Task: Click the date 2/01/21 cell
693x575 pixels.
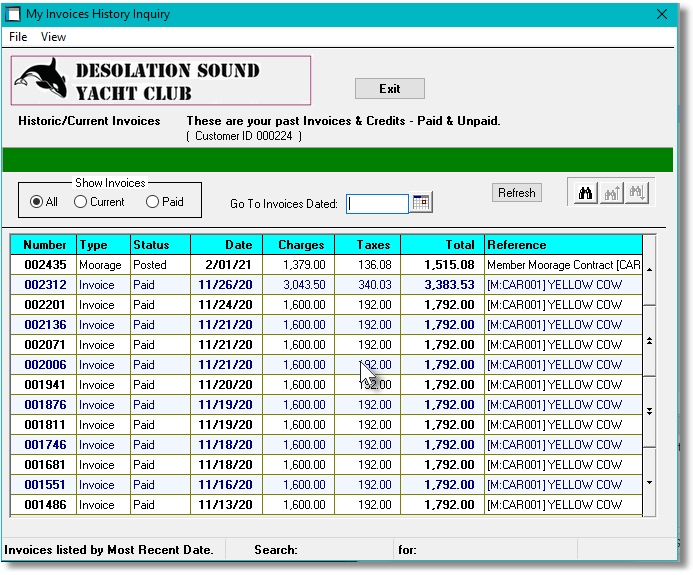Action: click(x=228, y=265)
